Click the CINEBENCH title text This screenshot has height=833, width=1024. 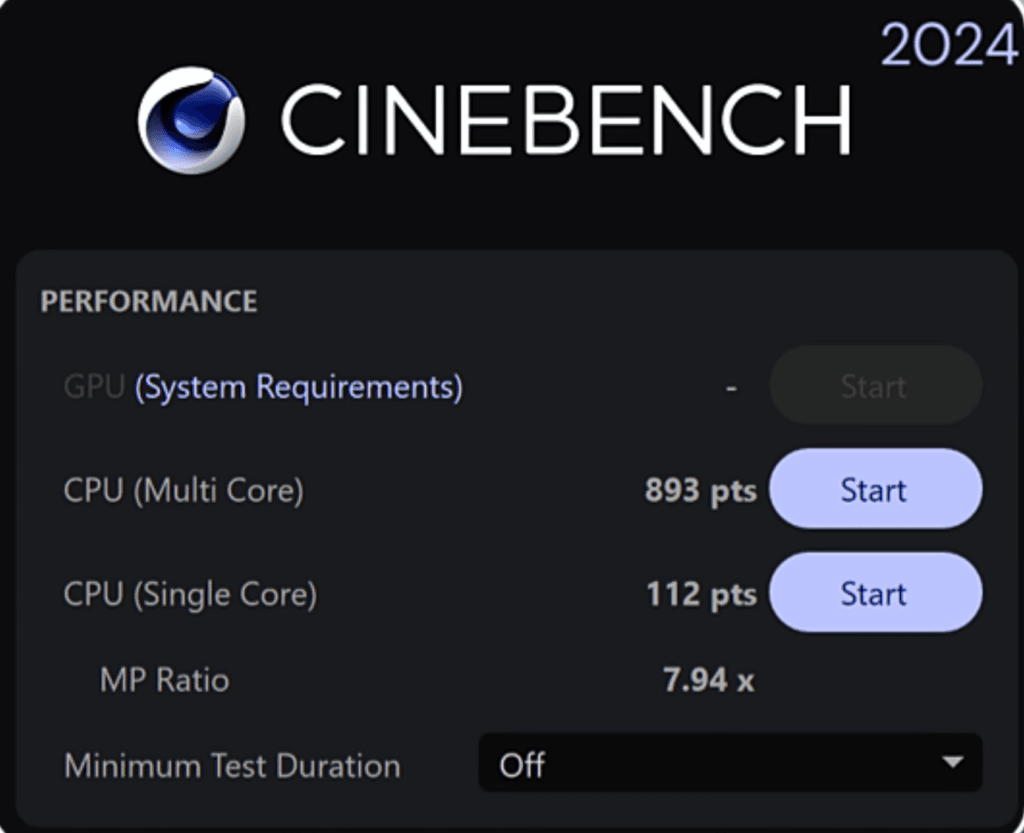565,120
